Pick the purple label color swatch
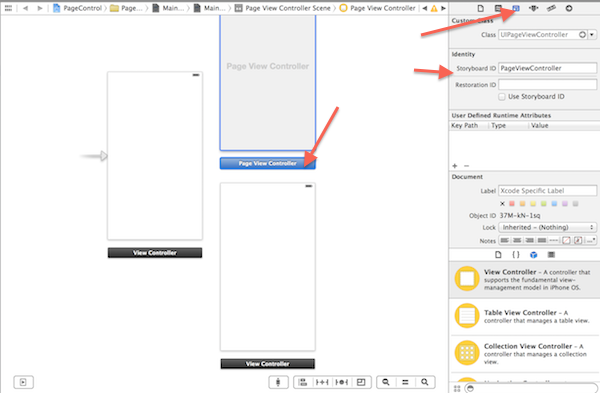This screenshot has height=393, width=600. (565, 204)
